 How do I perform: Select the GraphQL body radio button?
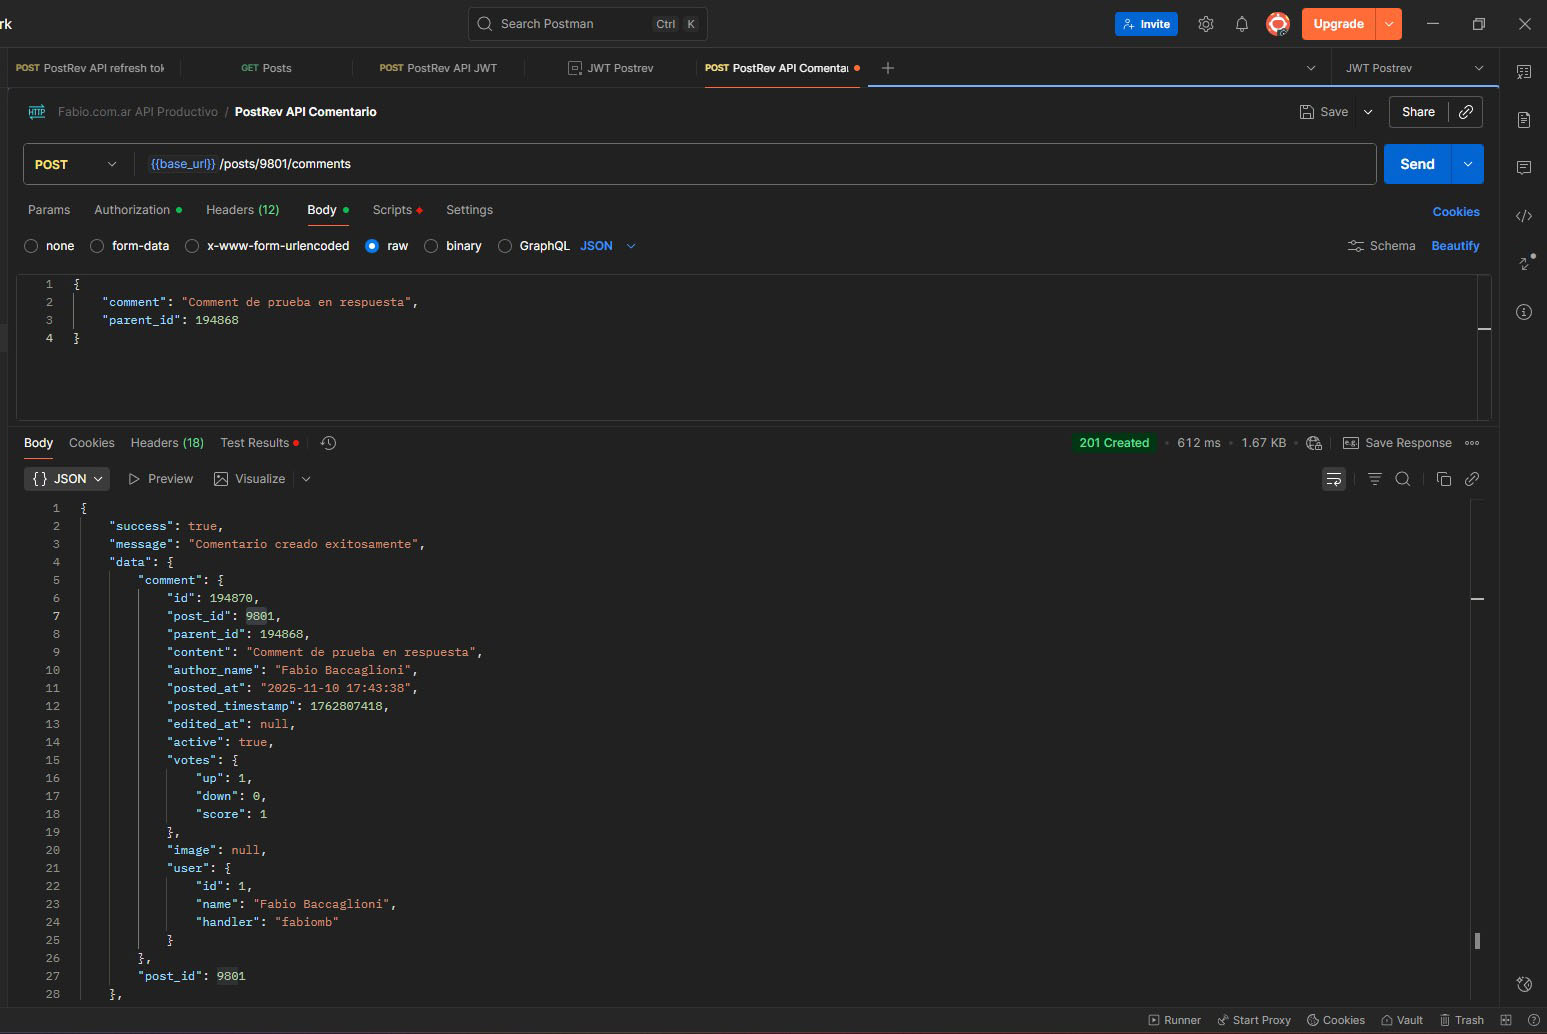[x=505, y=246]
